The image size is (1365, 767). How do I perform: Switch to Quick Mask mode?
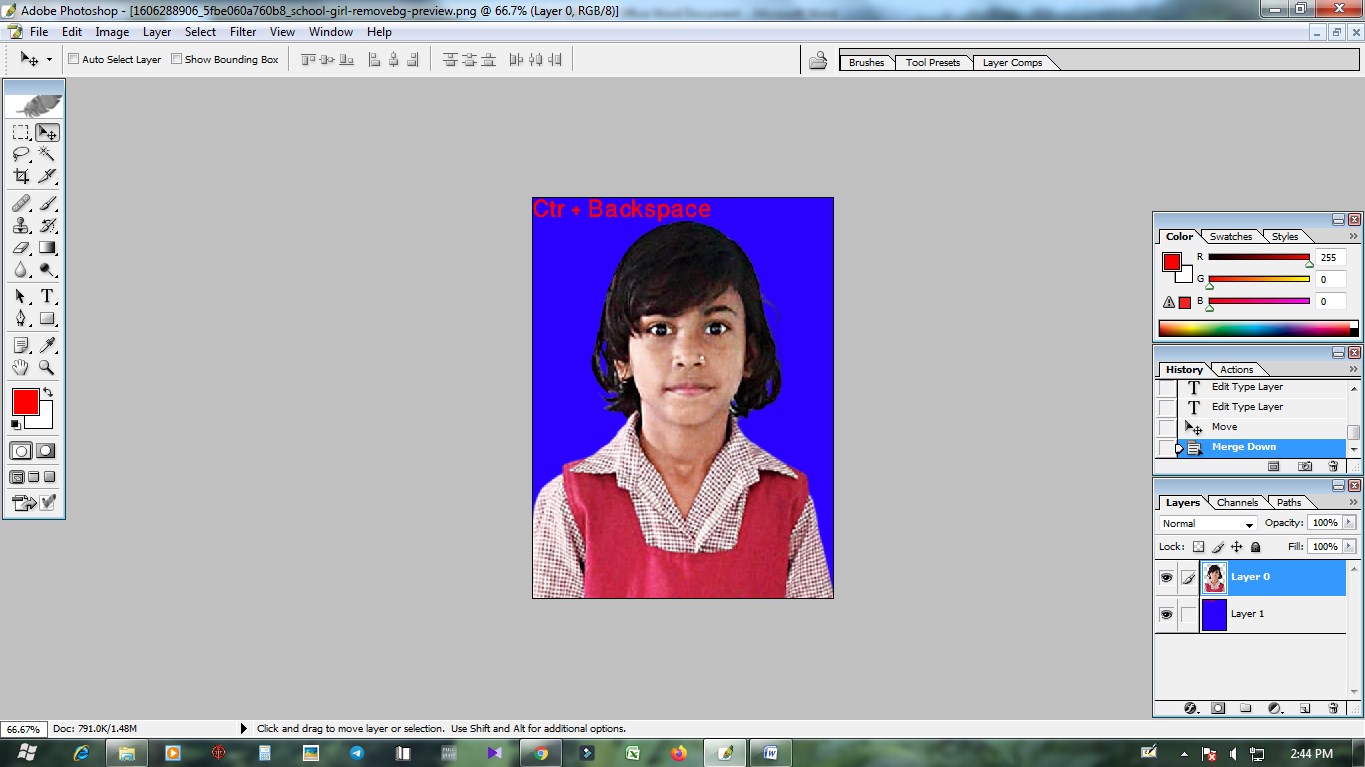pyautogui.click(x=46, y=451)
